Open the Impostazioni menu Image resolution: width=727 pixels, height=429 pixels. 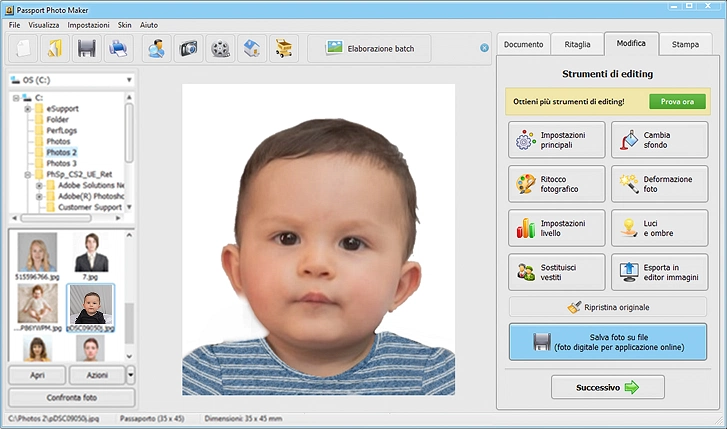[x=89, y=25]
